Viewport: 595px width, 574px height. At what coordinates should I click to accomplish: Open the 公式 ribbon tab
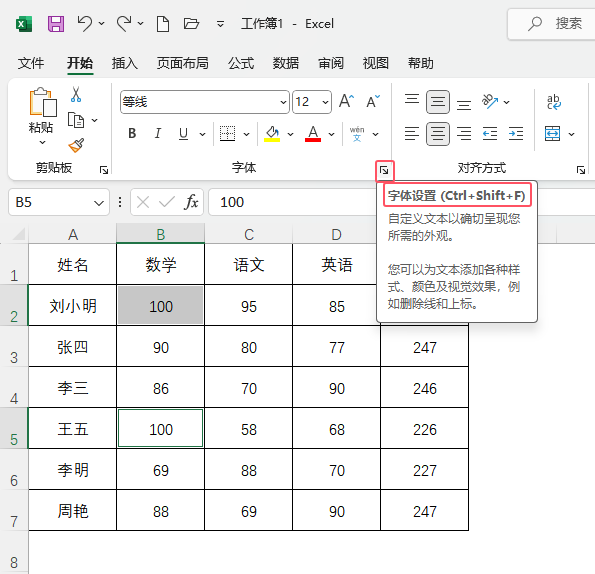[x=241, y=63]
